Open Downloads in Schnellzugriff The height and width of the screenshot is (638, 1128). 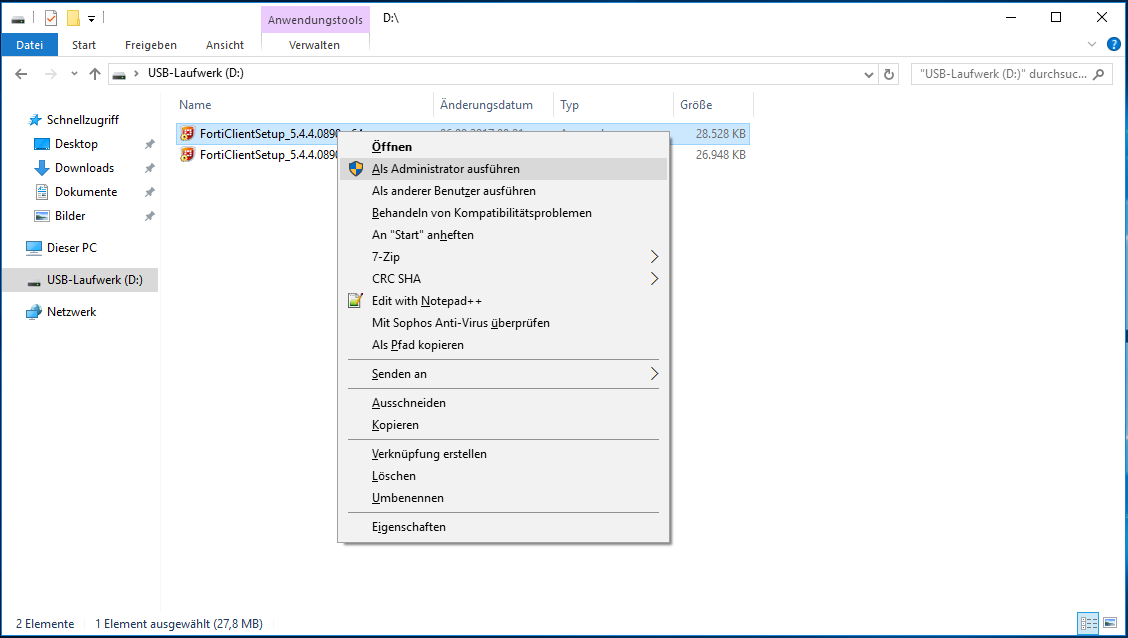[84, 168]
